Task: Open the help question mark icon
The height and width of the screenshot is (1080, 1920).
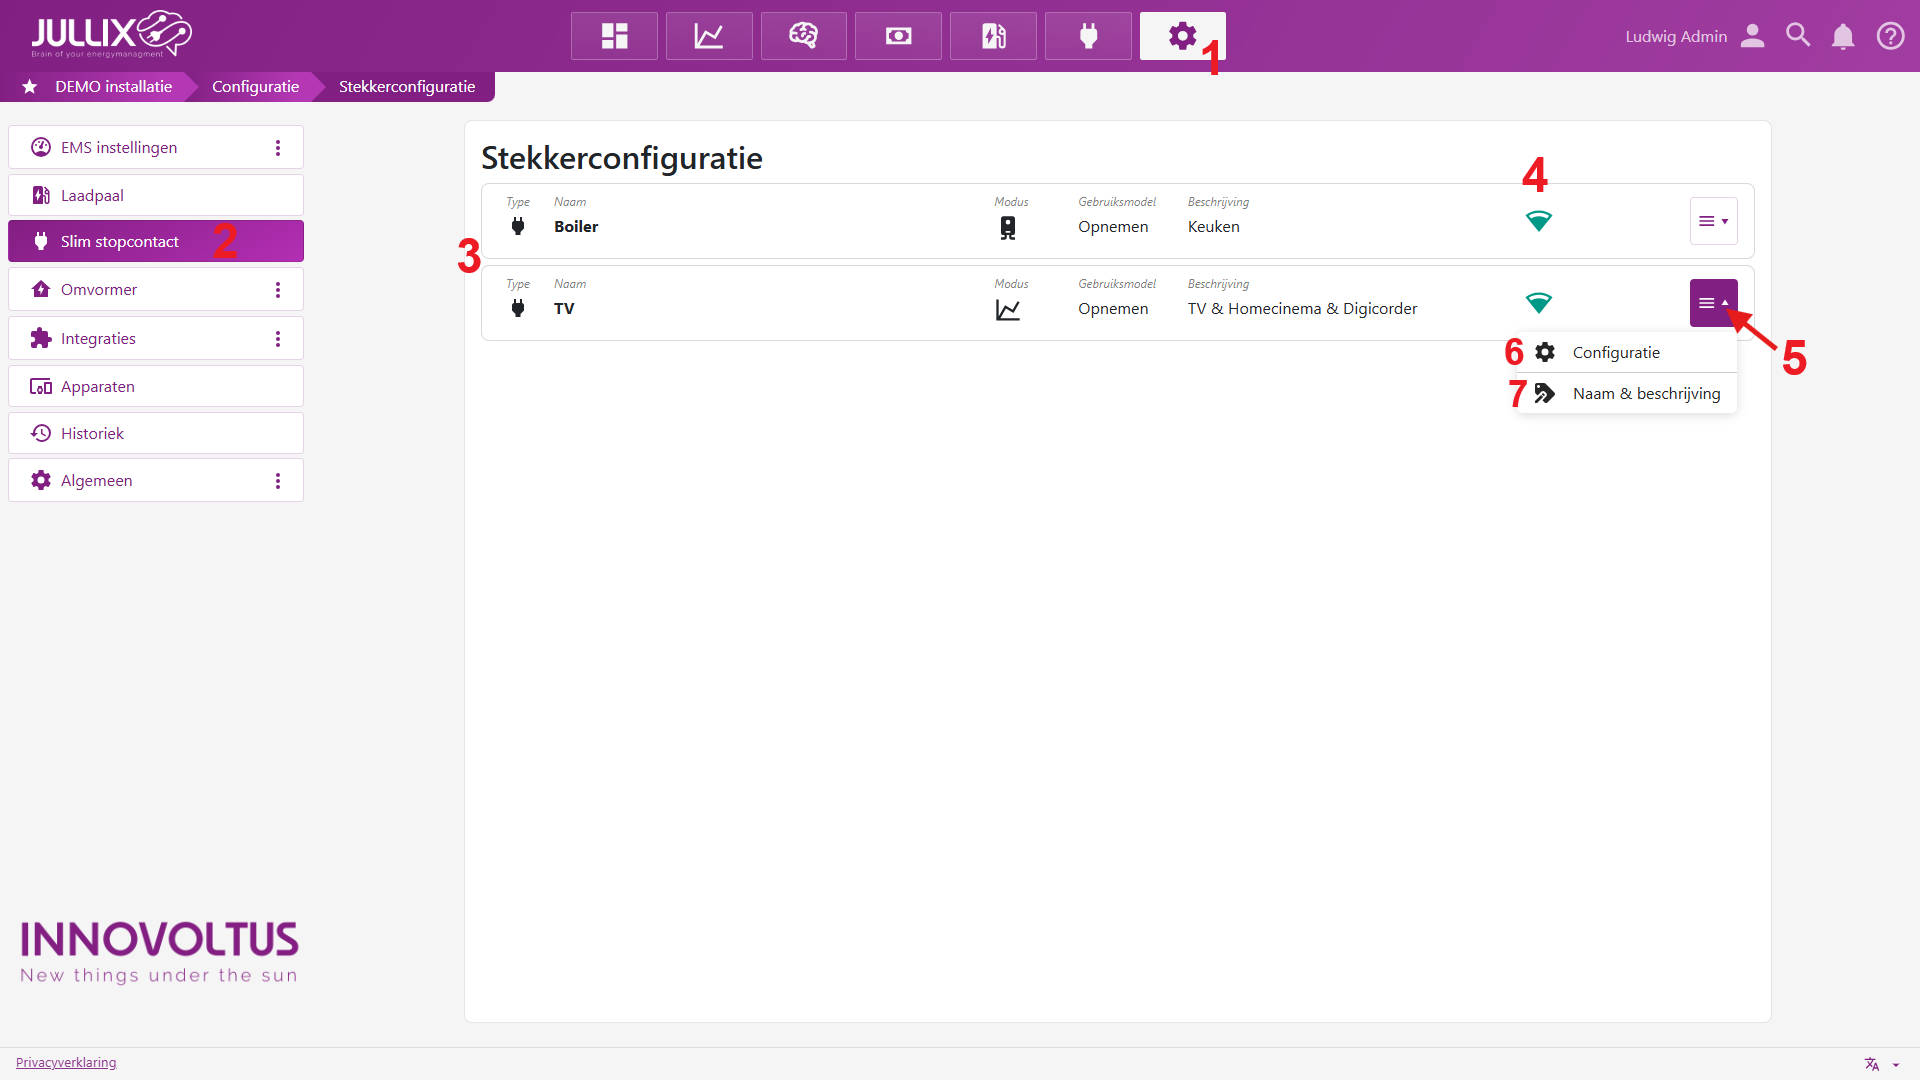Action: point(1890,36)
